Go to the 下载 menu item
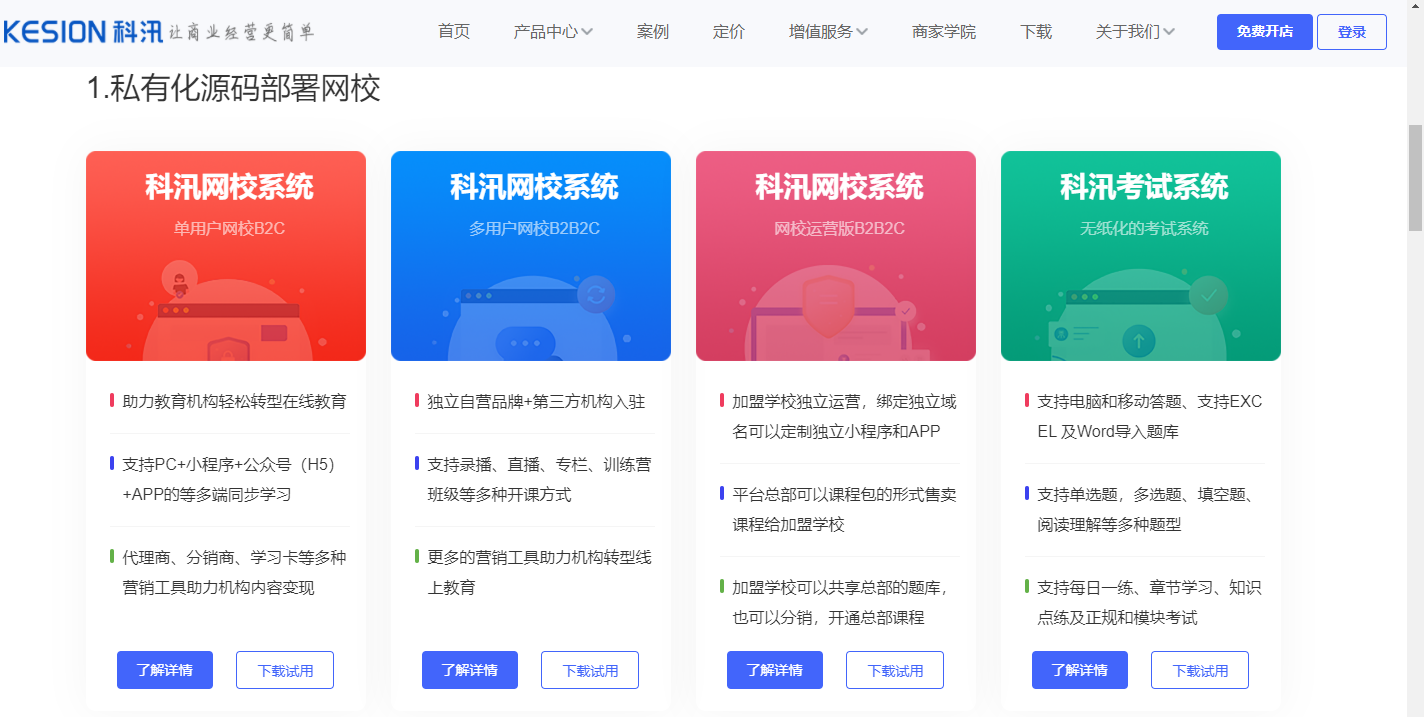 point(1036,32)
